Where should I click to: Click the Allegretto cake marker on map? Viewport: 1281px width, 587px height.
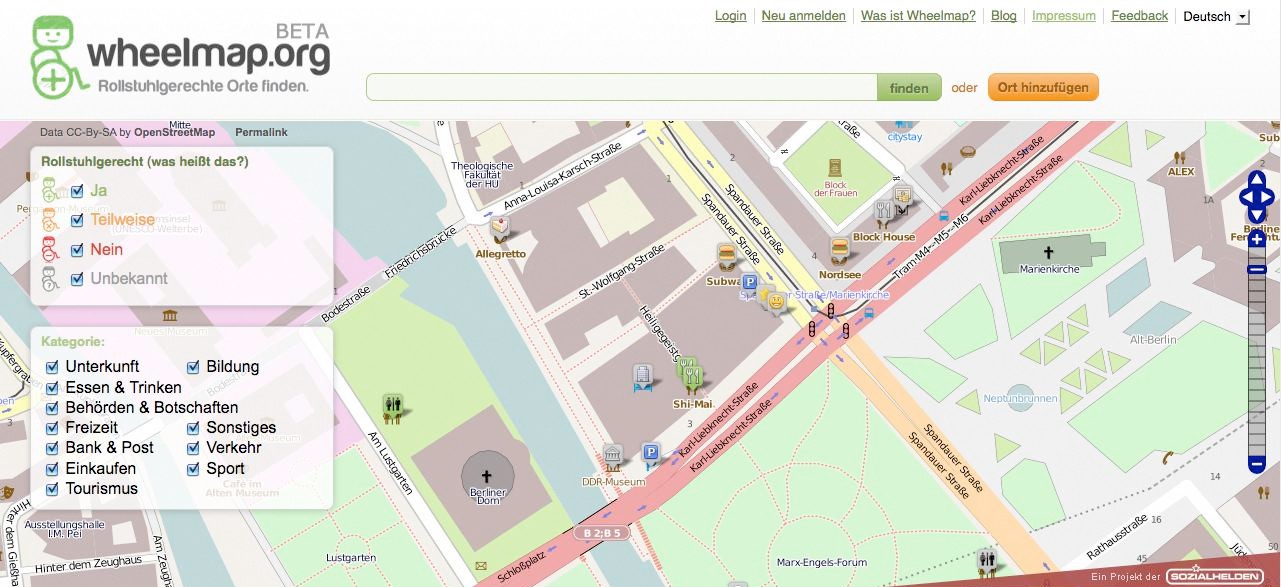(499, 230)
